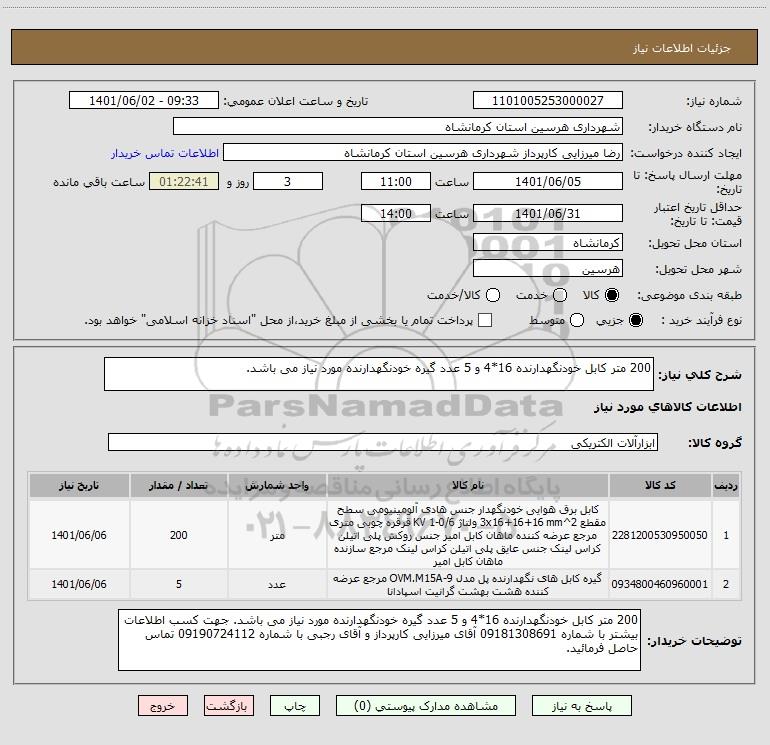Screen dimensions: 770x745
Task: Click price validity date 1401/06/31
Action: 548,213
